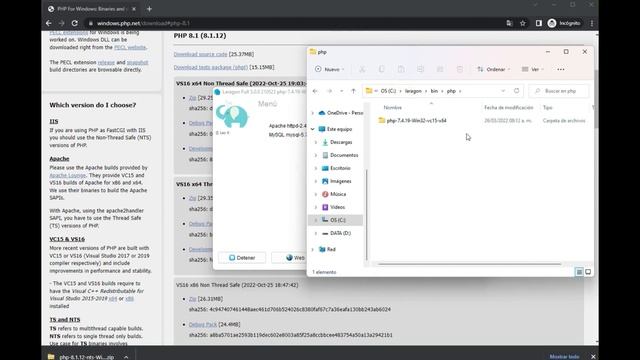Click Detener button in Laragon window
This screenshot has height=360, width=640.
click(242, 258)
